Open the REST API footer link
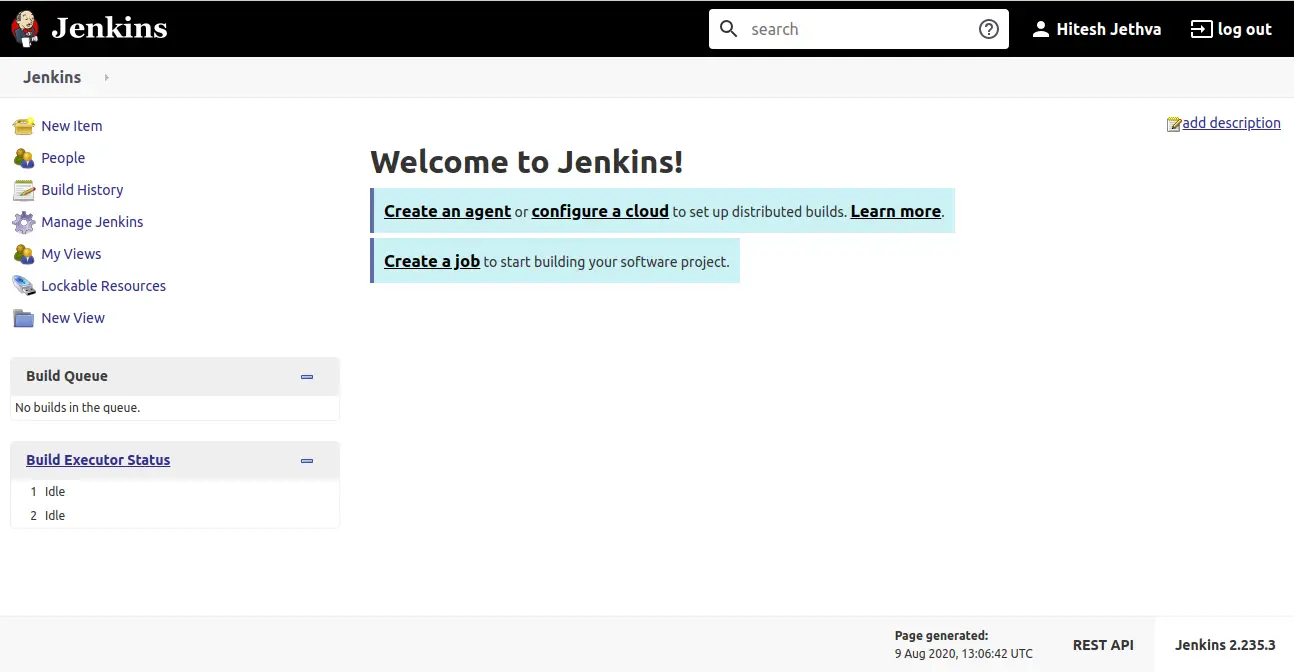The image size is (1294, 672). [x=1103, y=645]
